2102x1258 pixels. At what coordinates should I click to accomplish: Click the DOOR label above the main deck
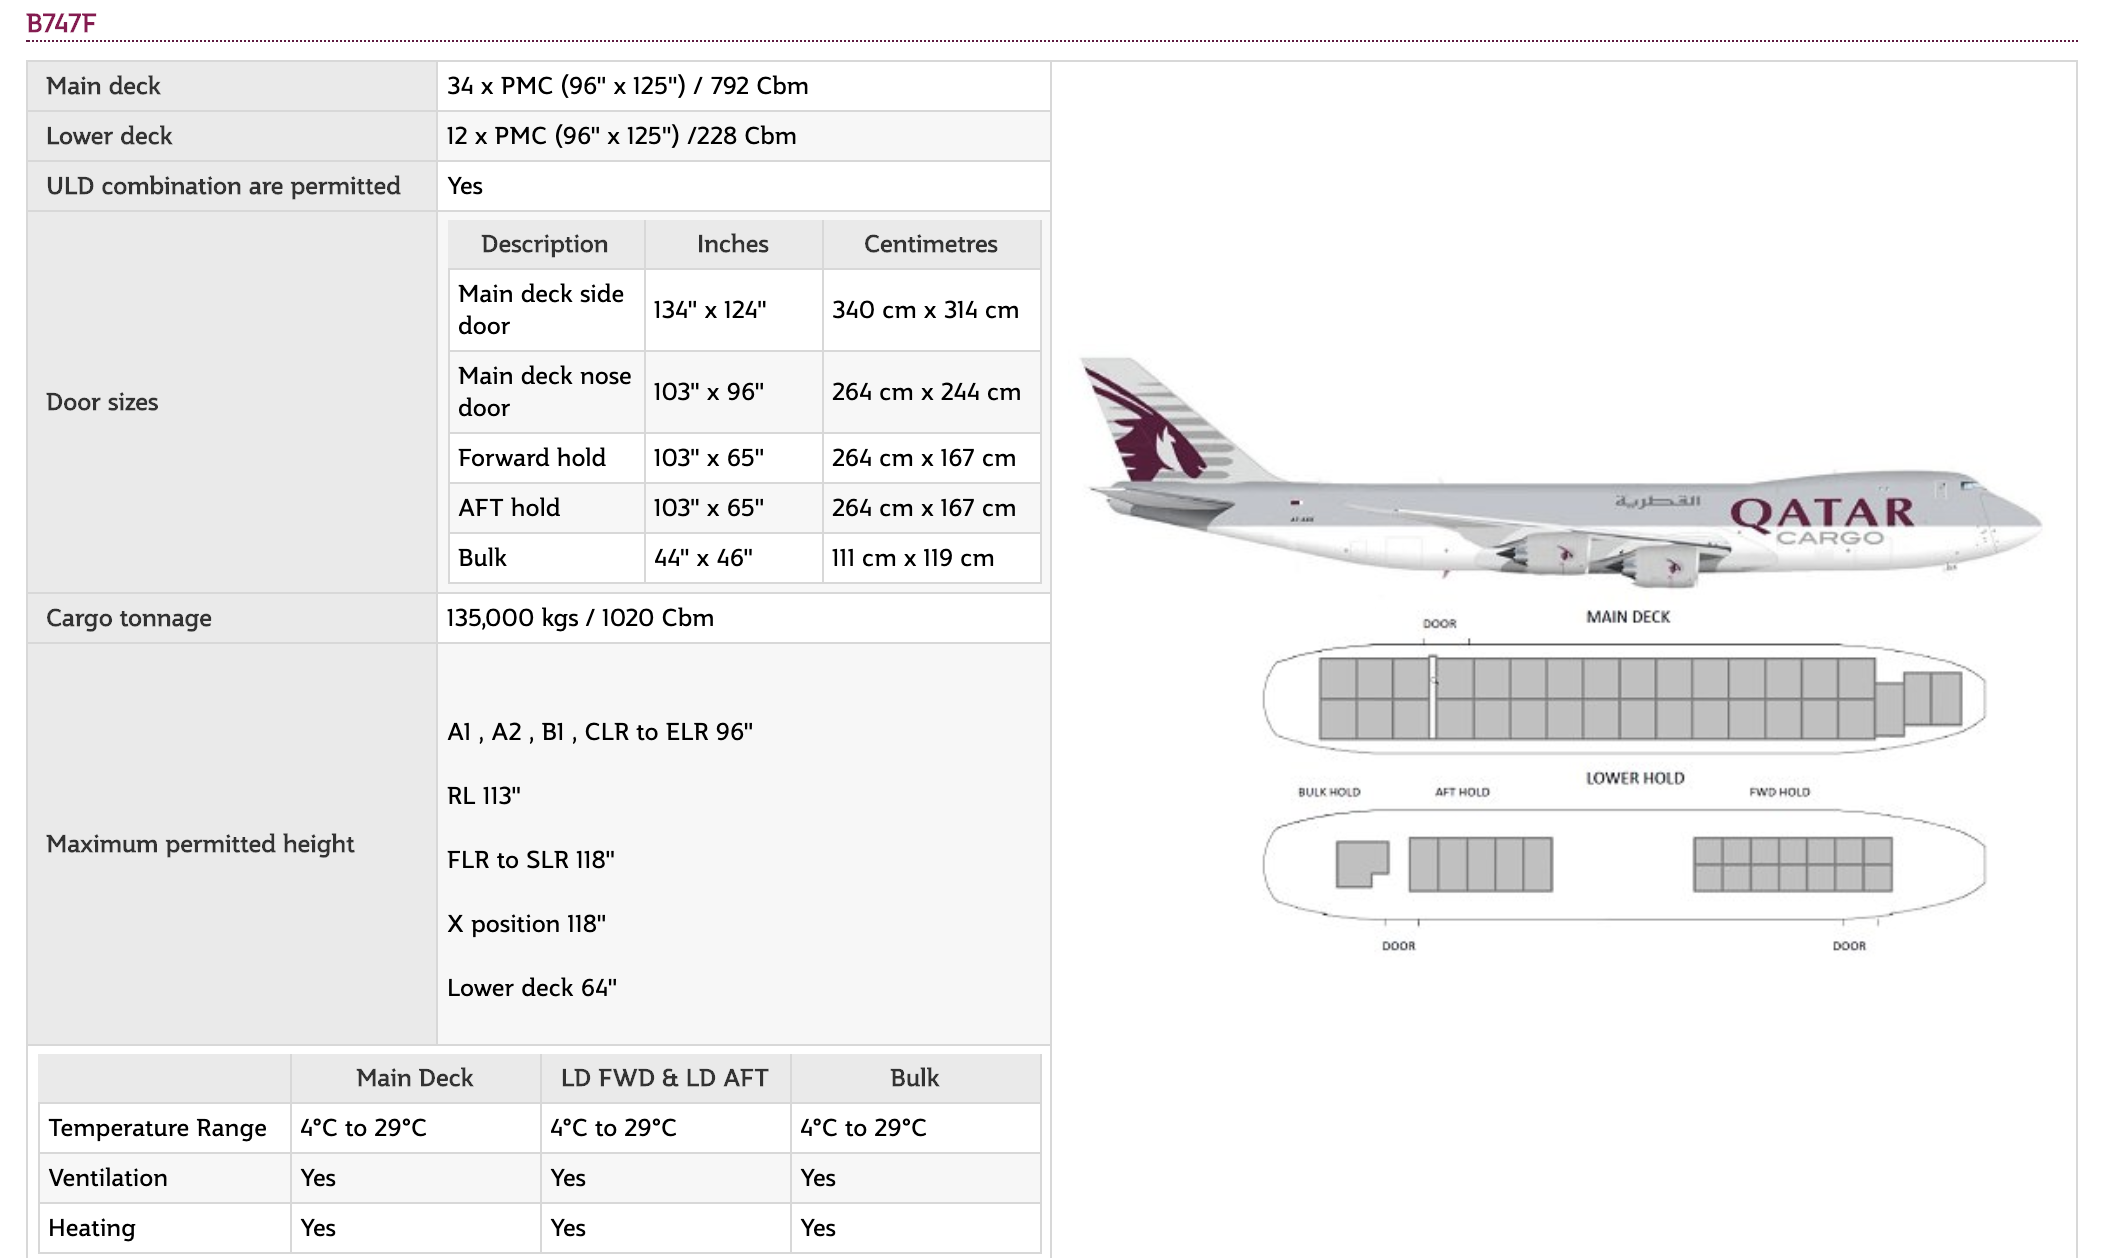tap(1437, 622)
